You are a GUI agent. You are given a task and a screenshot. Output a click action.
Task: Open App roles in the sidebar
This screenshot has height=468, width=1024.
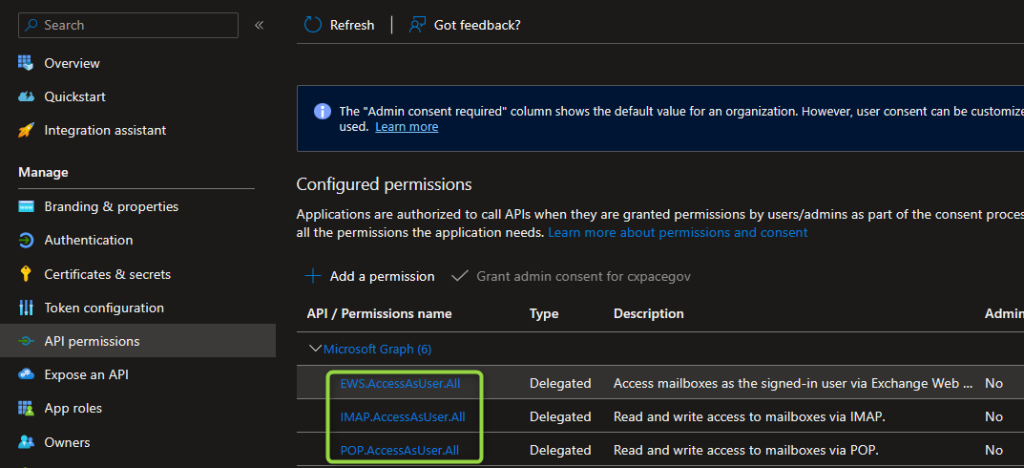click(x=73, y=408)
